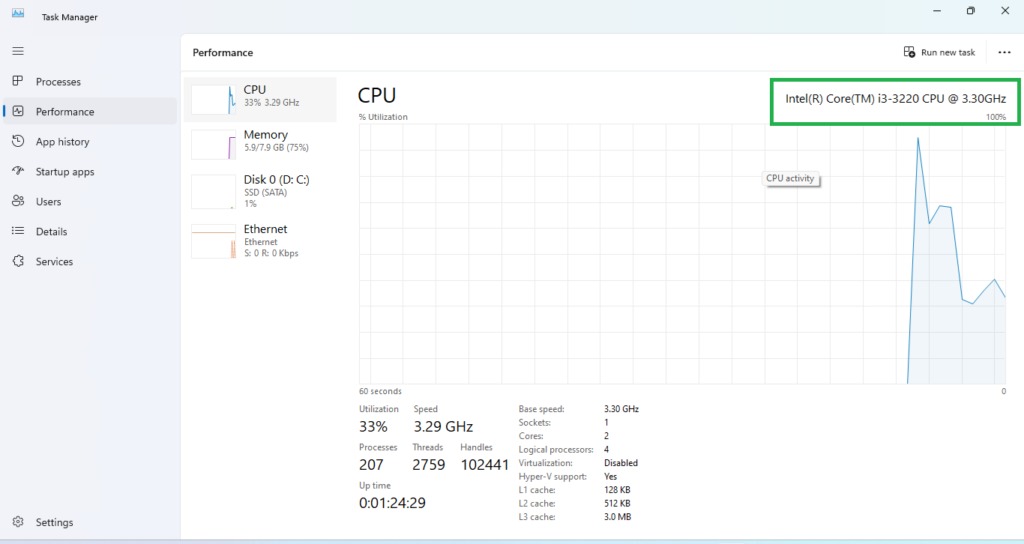Click the 33% utilization value

coord(373,427)
